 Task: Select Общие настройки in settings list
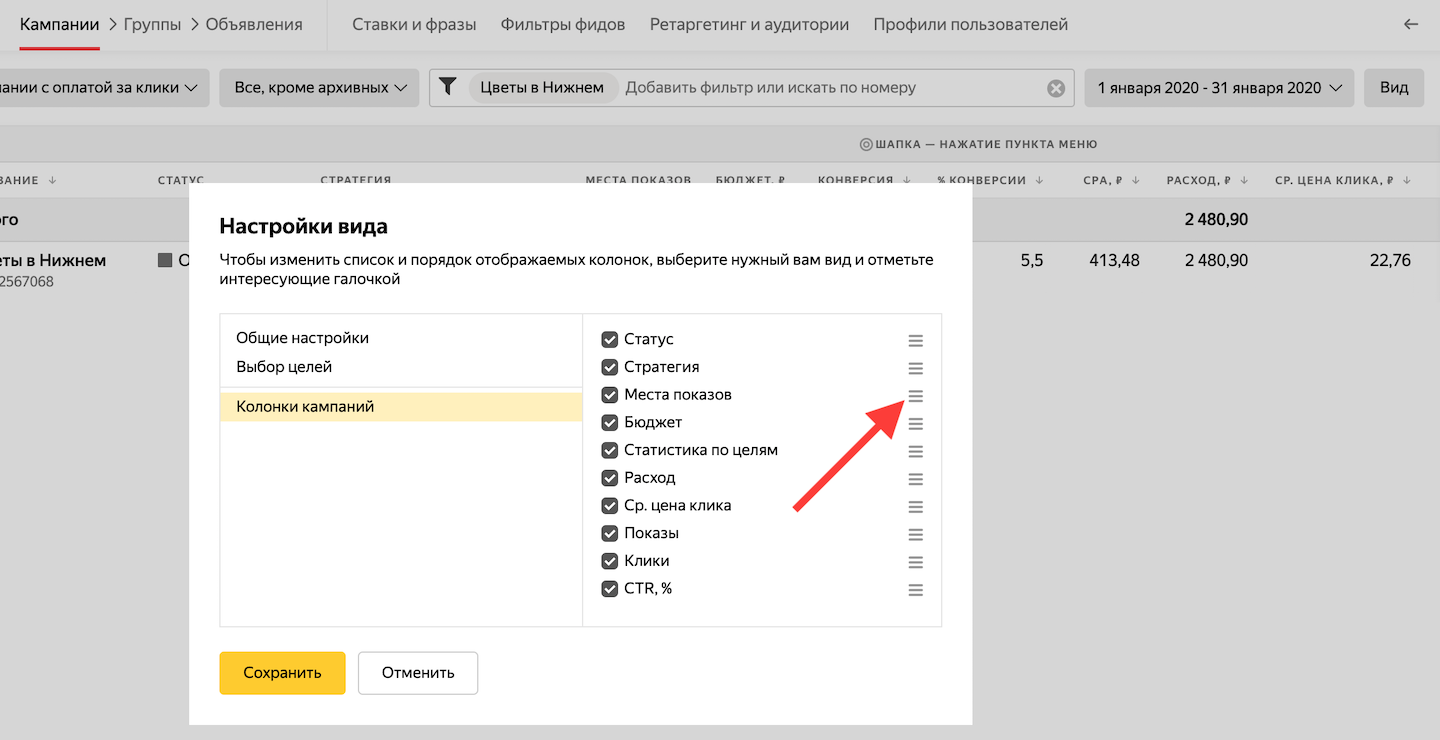point(302,338)
